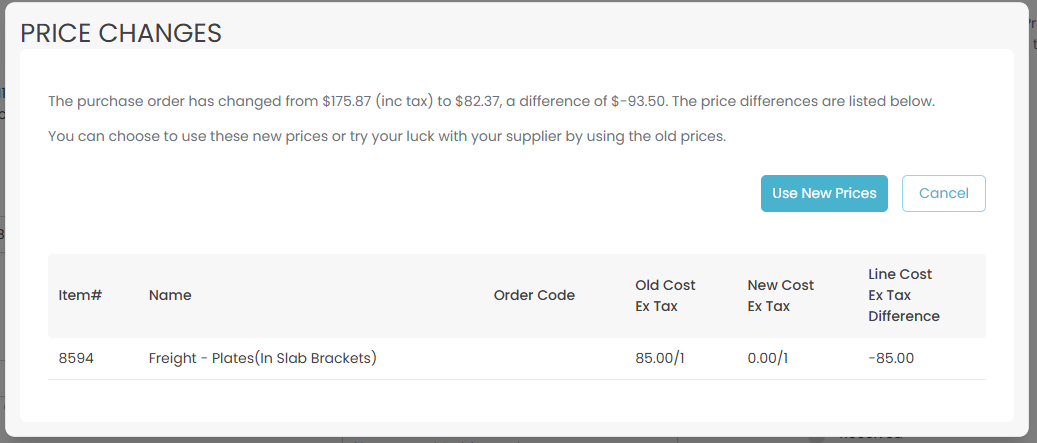1037x443 pixels.
Task: Select the Item# column header
Action: tap(81, 295)
